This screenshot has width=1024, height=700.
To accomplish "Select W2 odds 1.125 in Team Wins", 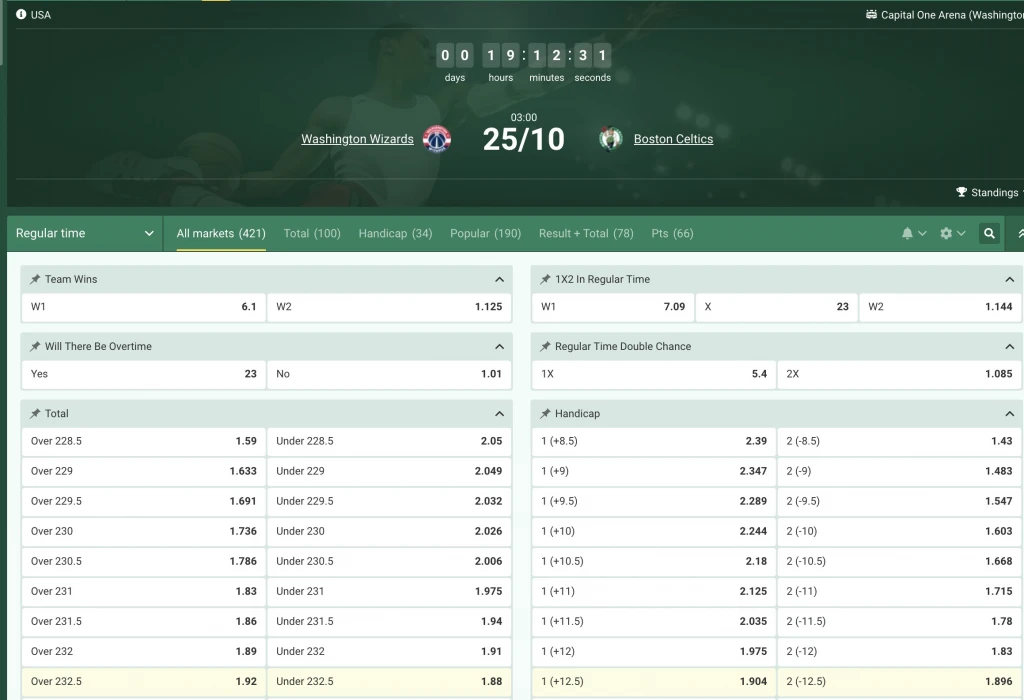I will pos(389,307).
